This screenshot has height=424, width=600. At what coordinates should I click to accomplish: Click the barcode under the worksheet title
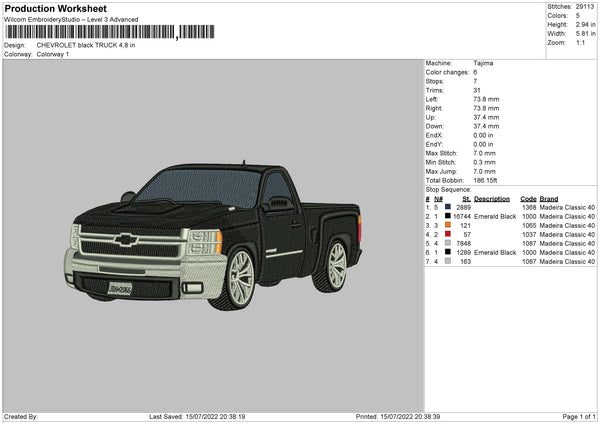pos(90,33)
